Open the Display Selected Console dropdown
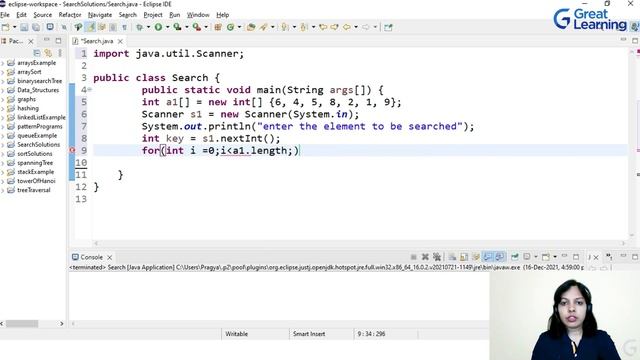The height and width of the screenshot is (360, 640). 536,257
